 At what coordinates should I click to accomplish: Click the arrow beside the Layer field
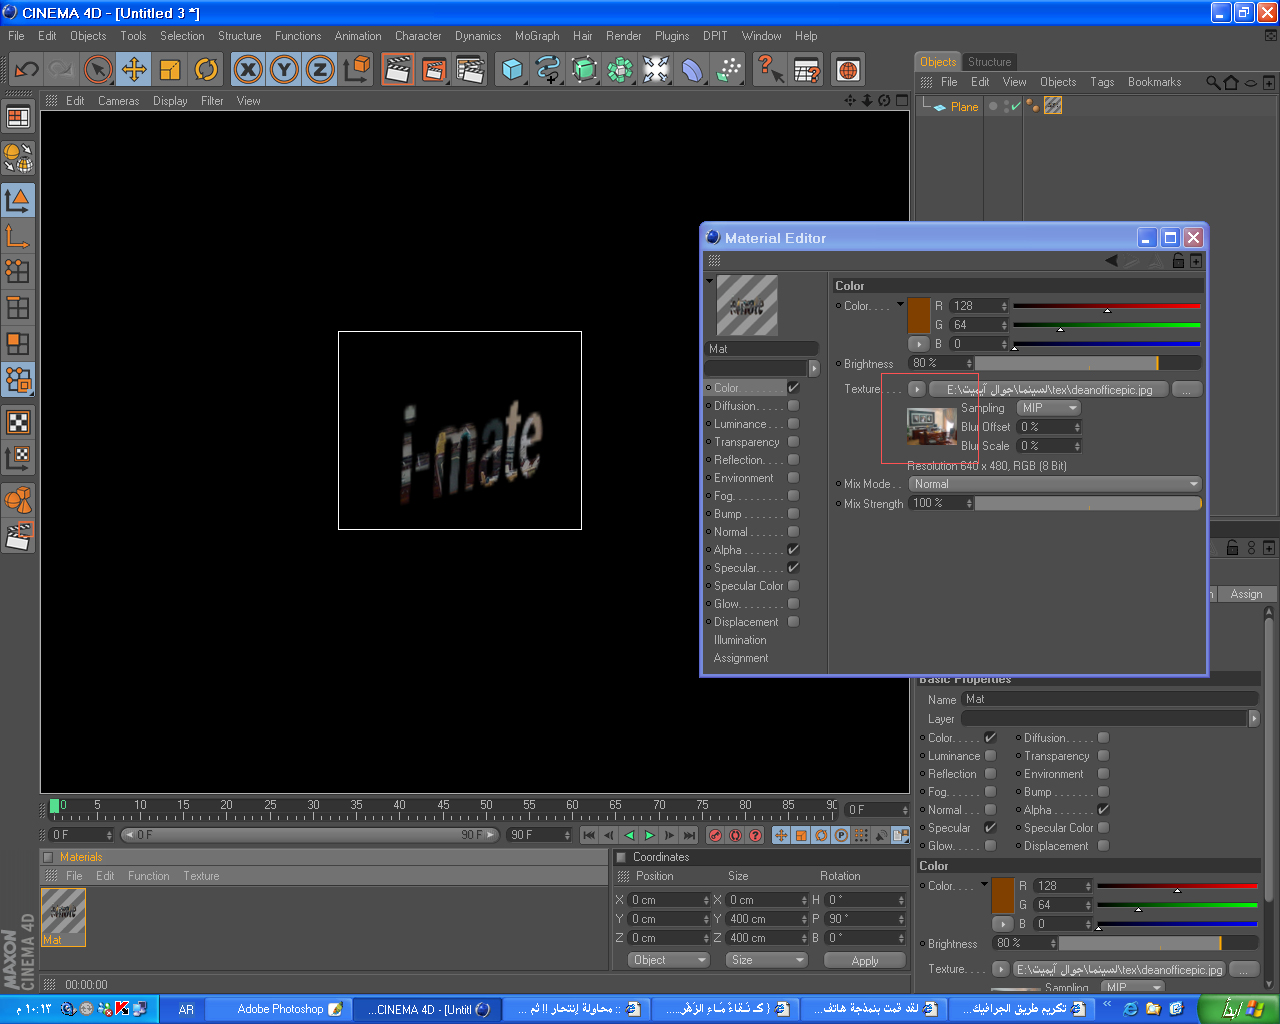pos(1254,718)
